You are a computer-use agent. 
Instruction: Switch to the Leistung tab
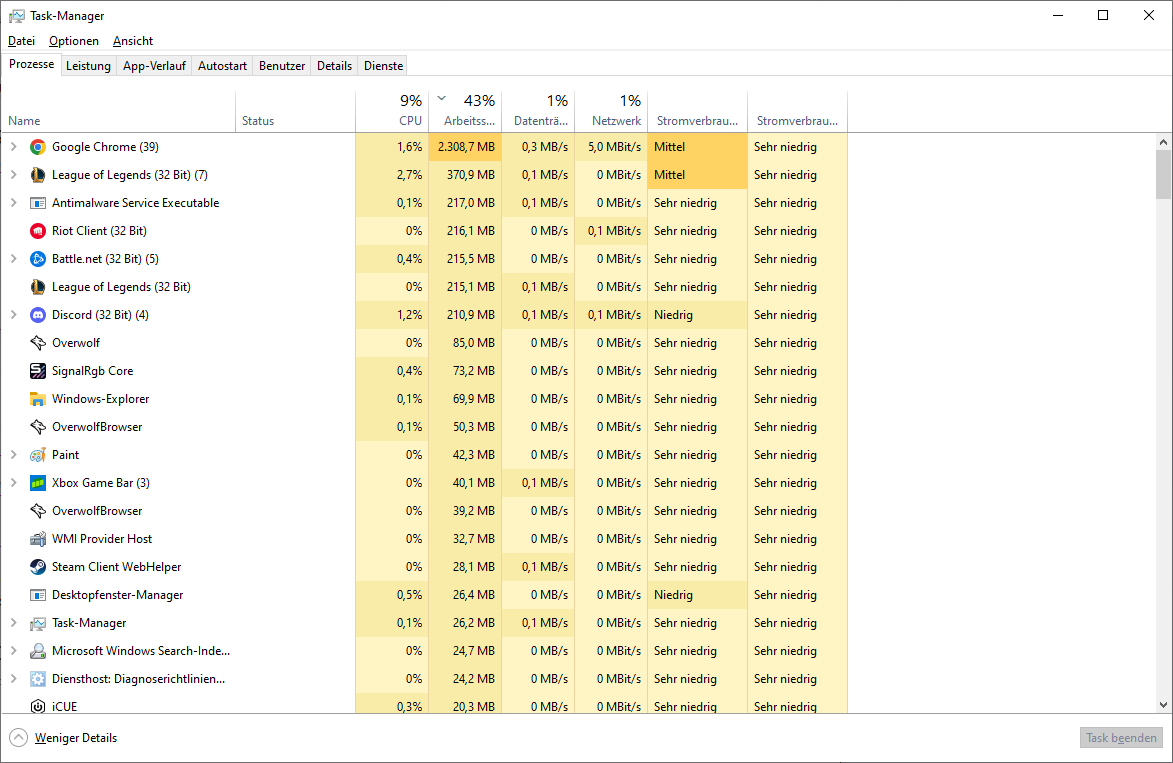click(x=88, y=66)
